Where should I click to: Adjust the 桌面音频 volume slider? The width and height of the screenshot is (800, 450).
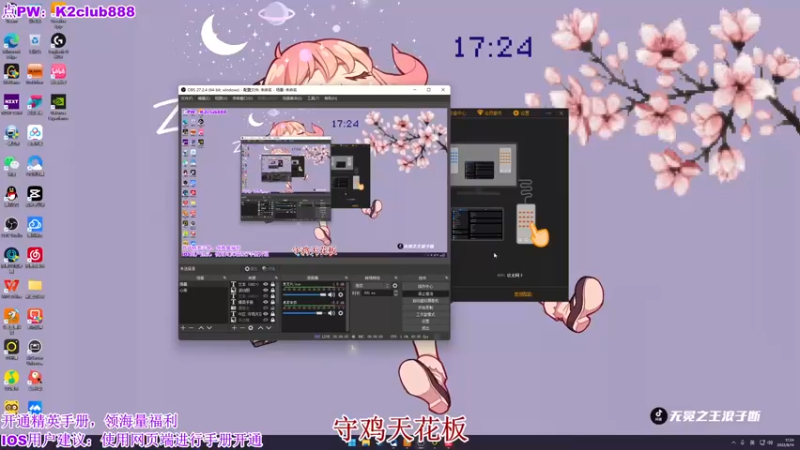303,313
